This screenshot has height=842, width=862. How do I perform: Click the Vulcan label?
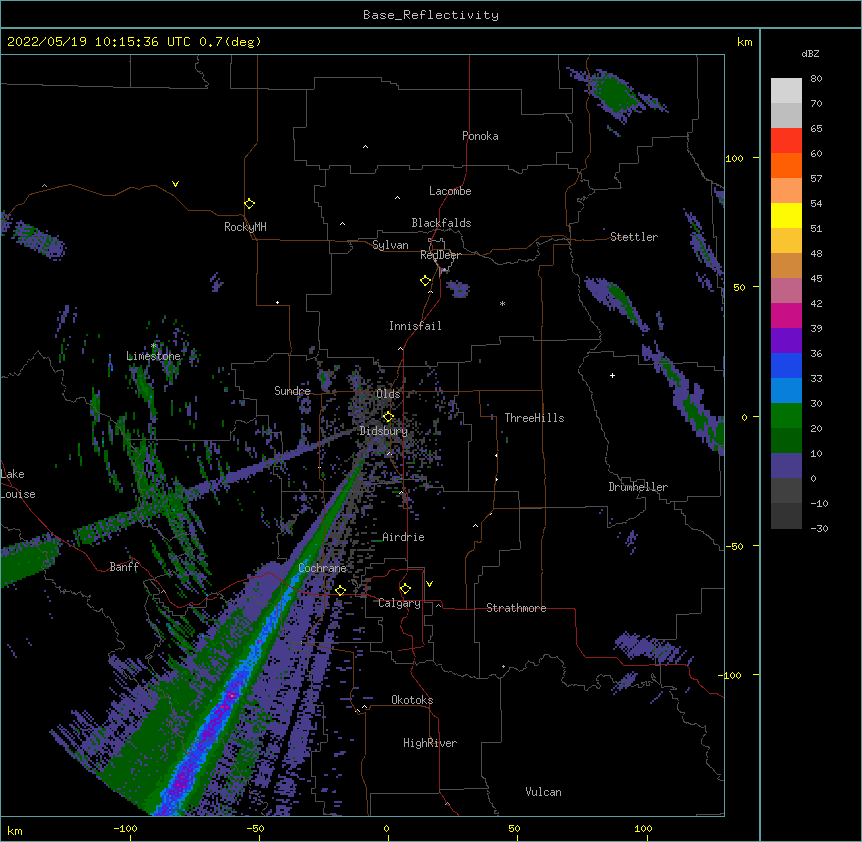click(x=543, y=792)
